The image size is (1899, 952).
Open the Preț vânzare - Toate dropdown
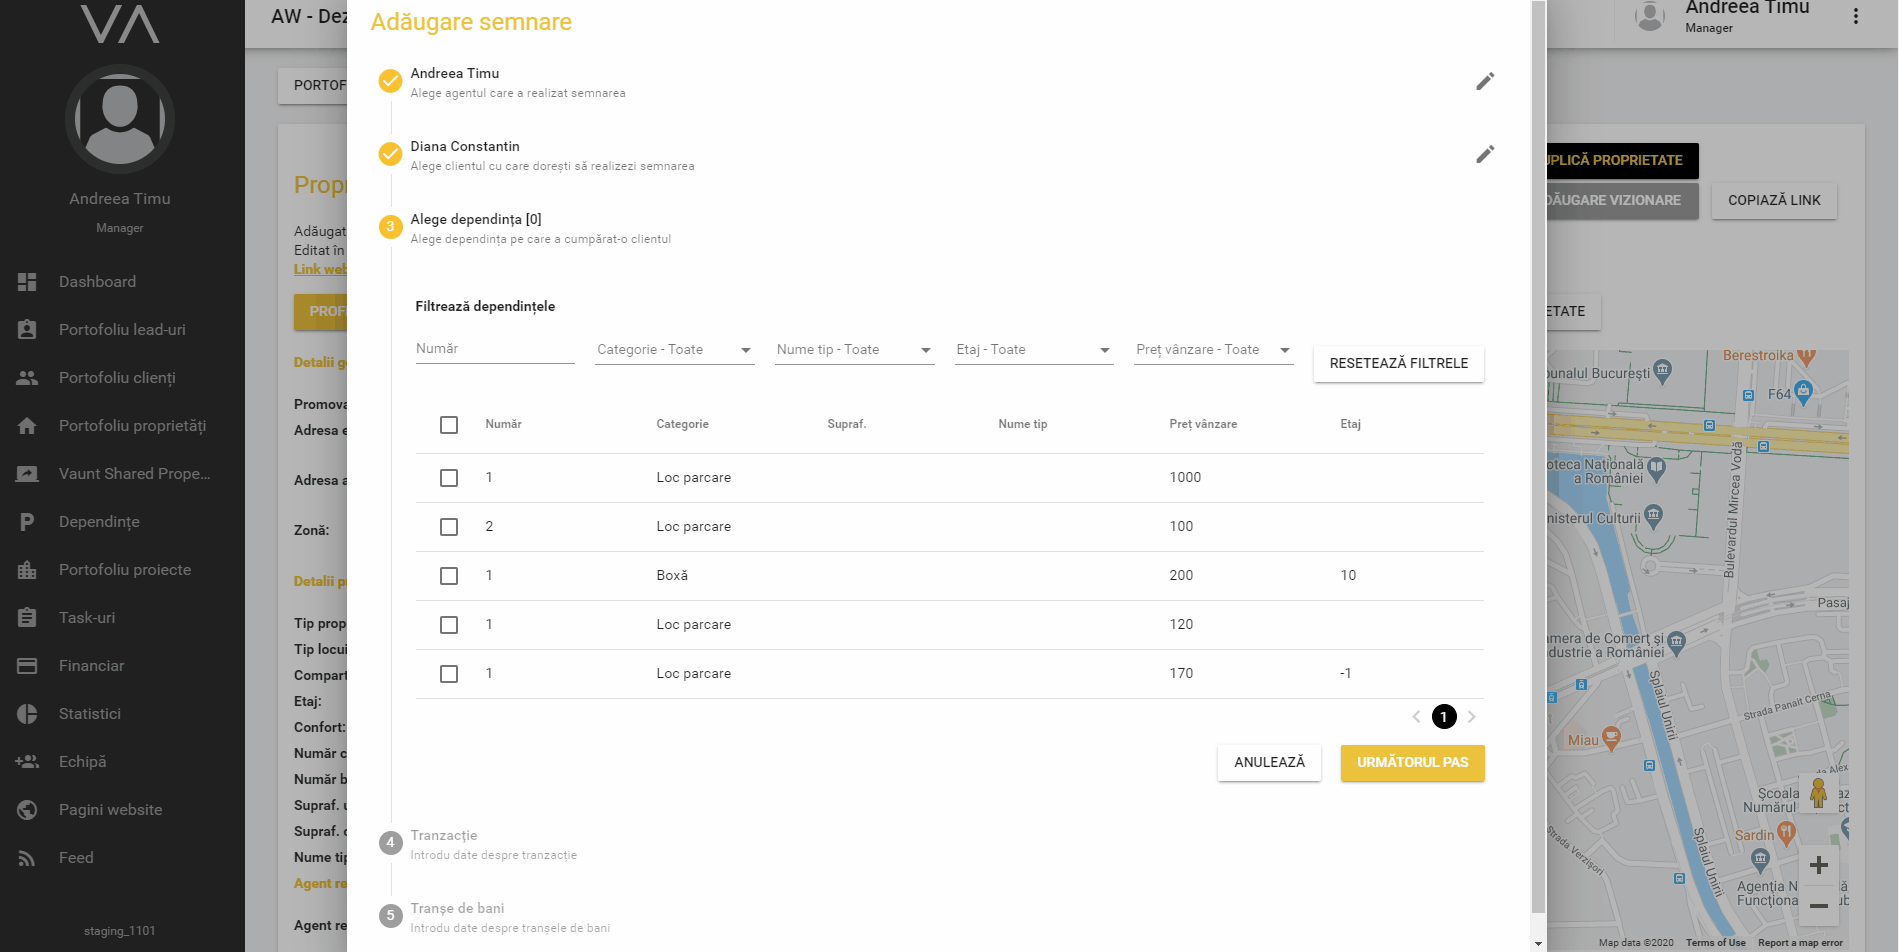point(1213,350)
